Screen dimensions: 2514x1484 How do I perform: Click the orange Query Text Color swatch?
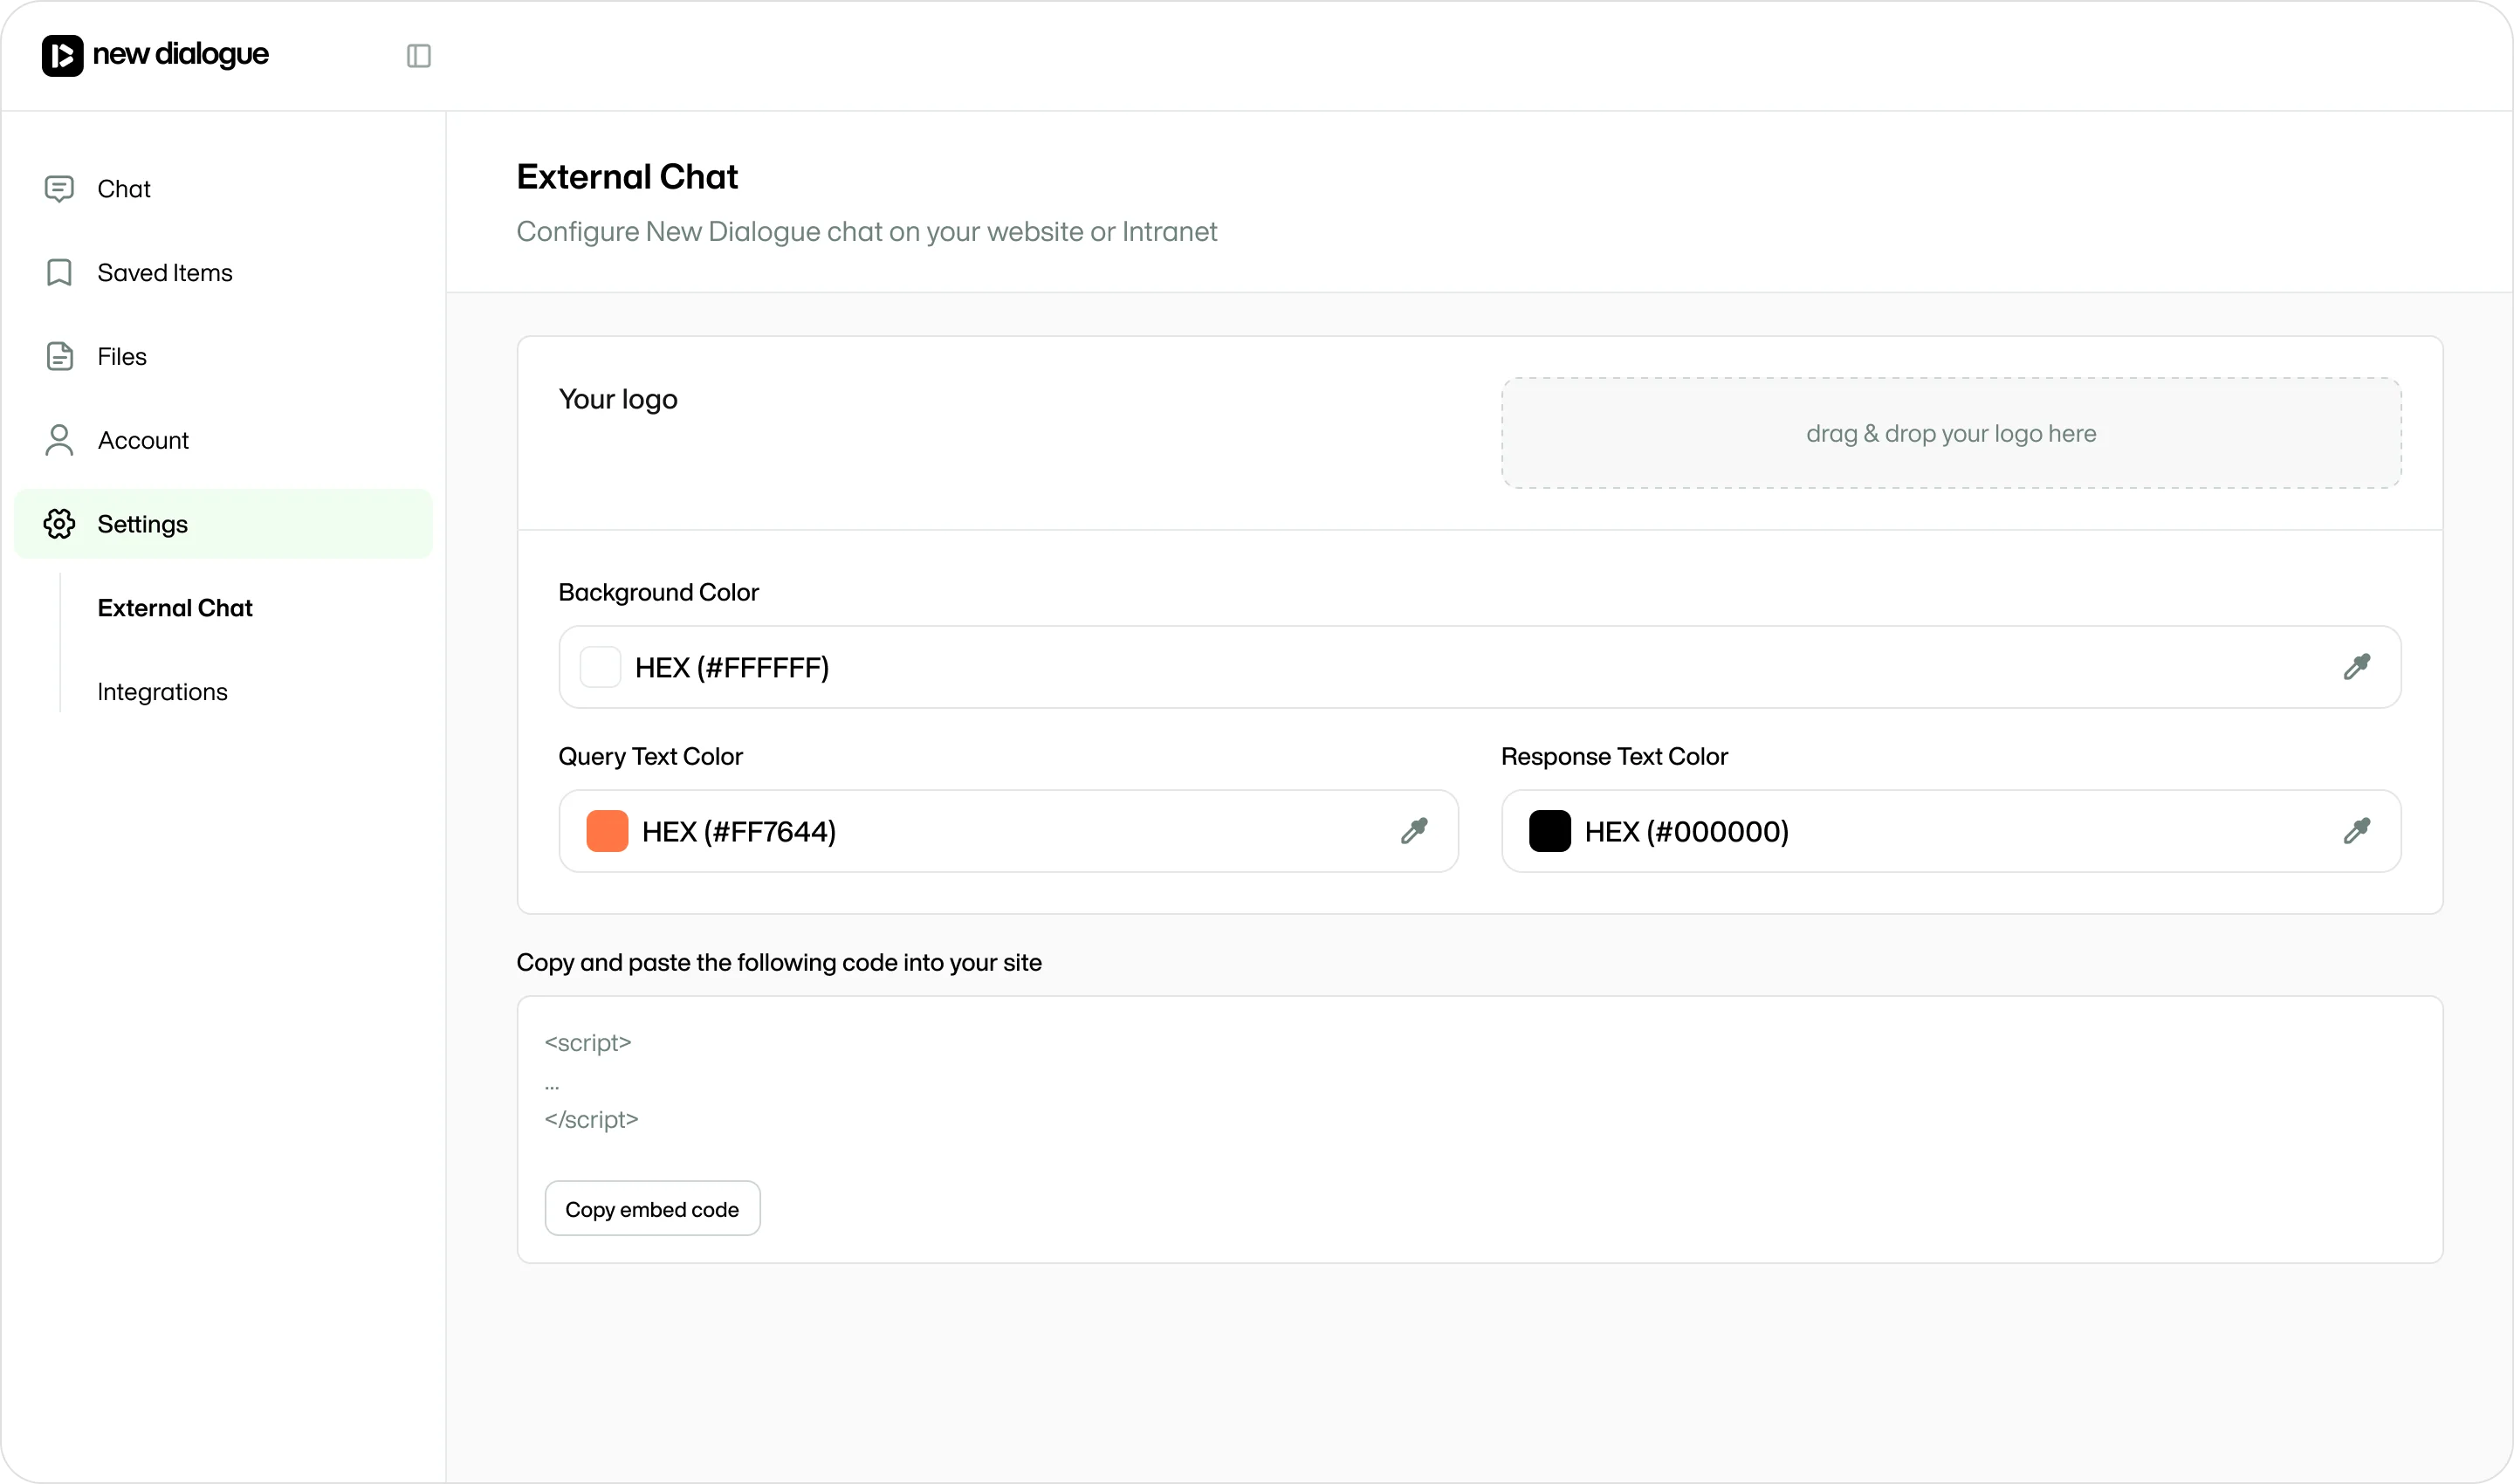606,830
